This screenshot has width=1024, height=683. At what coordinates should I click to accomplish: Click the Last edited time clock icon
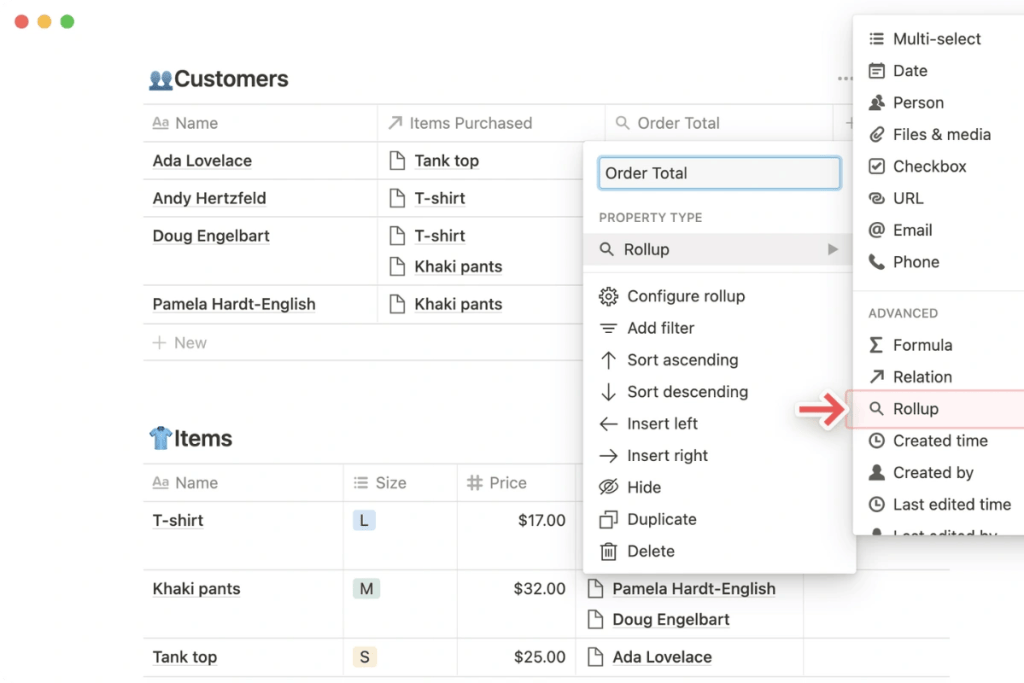coord(876,504)
